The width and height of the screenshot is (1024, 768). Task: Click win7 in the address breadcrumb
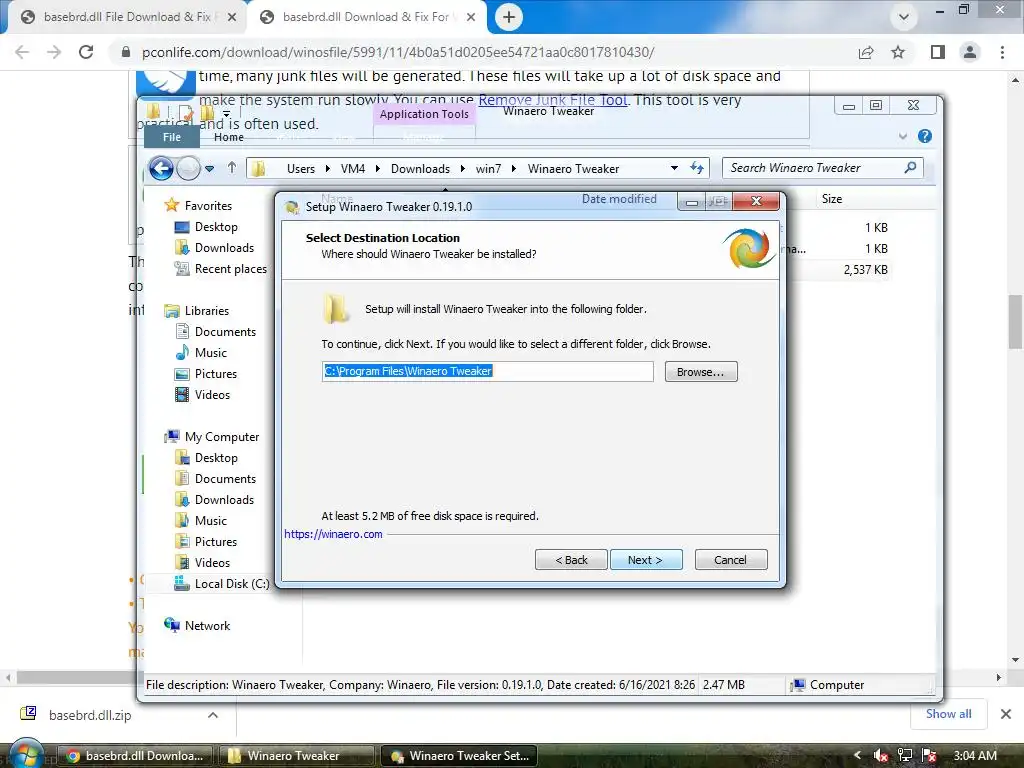click(488, 168)
